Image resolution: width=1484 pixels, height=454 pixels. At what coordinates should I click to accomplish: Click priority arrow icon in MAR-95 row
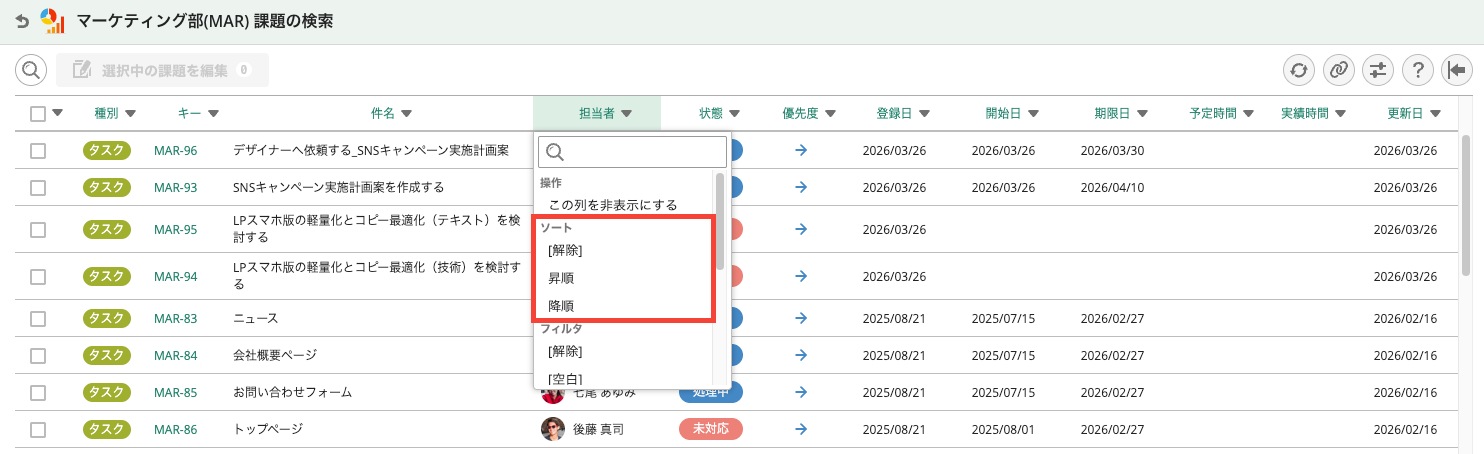pyautogui.click(x=801, y=229)
